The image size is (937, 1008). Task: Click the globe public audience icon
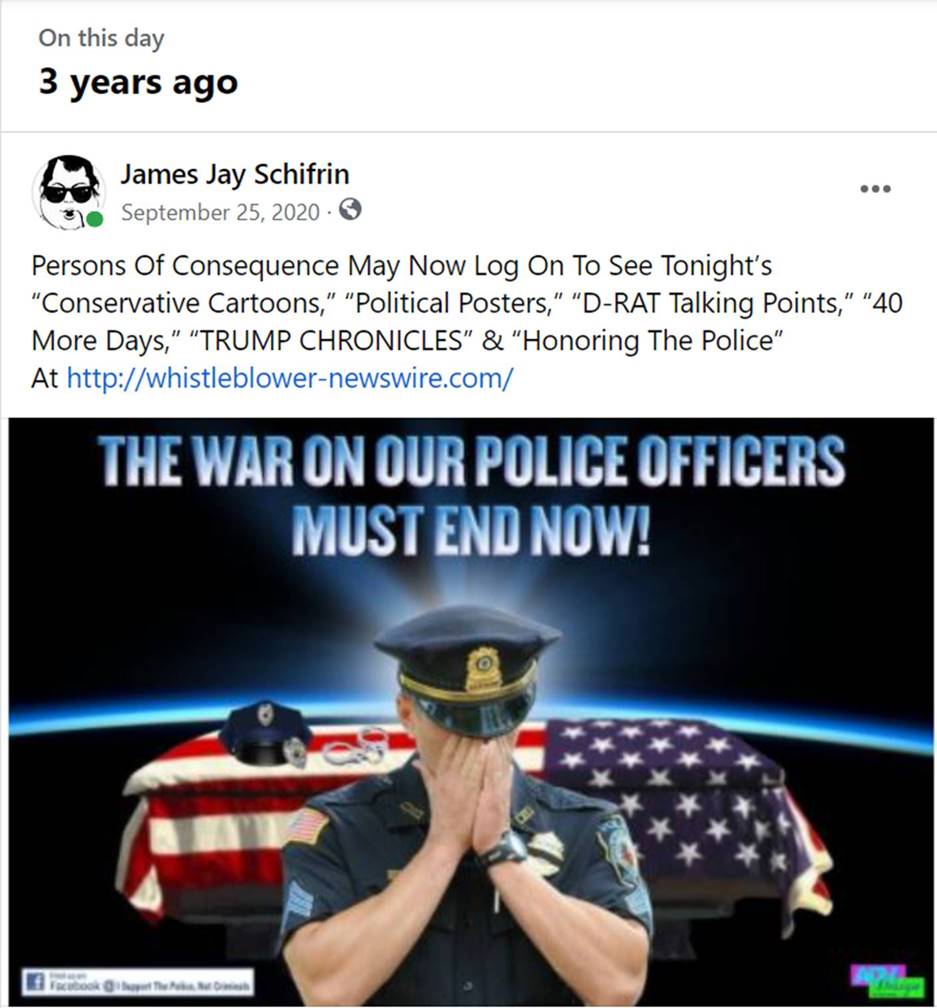click(350, 210)
